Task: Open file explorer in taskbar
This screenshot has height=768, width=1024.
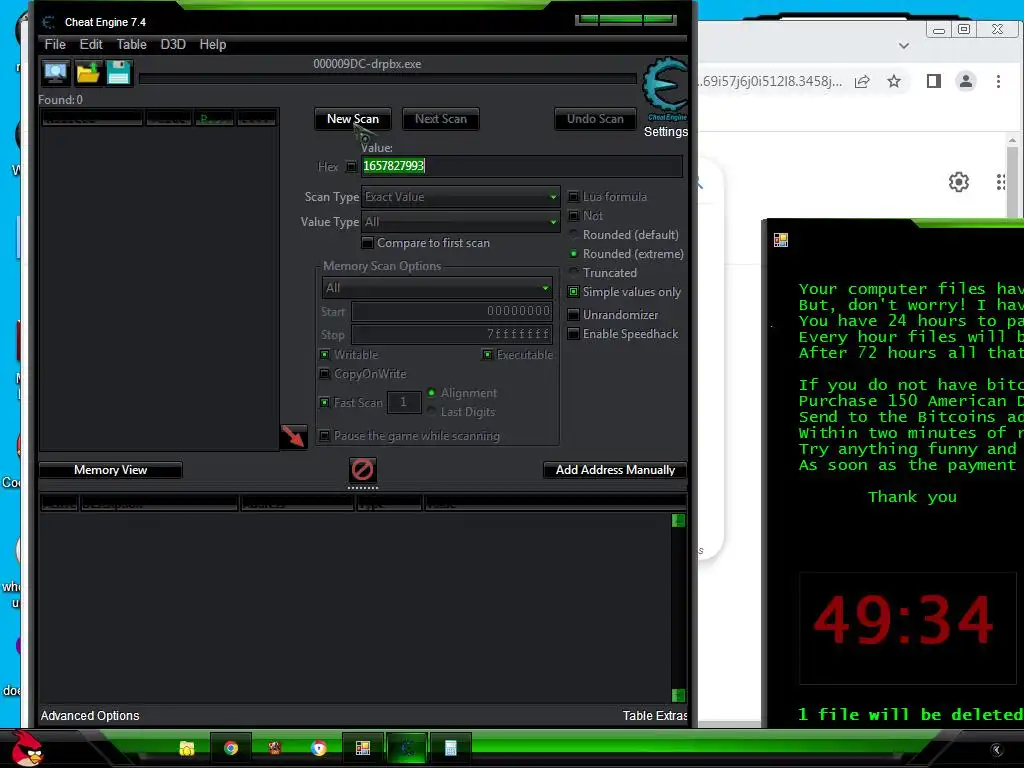Action: pyautogui.click(x=187, y=748)
